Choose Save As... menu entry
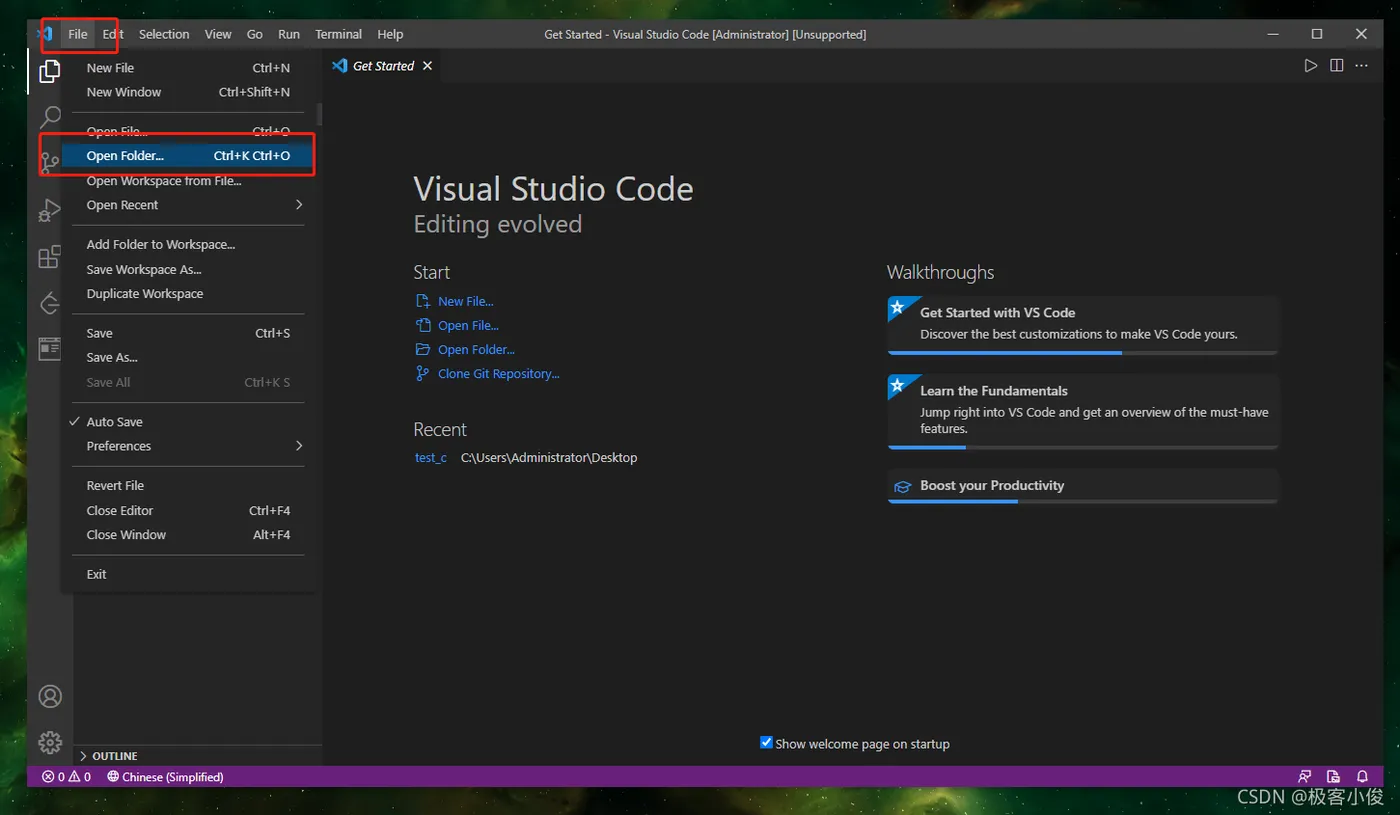The height and width of the screenshot is (815, 1400). coord(188,357)
